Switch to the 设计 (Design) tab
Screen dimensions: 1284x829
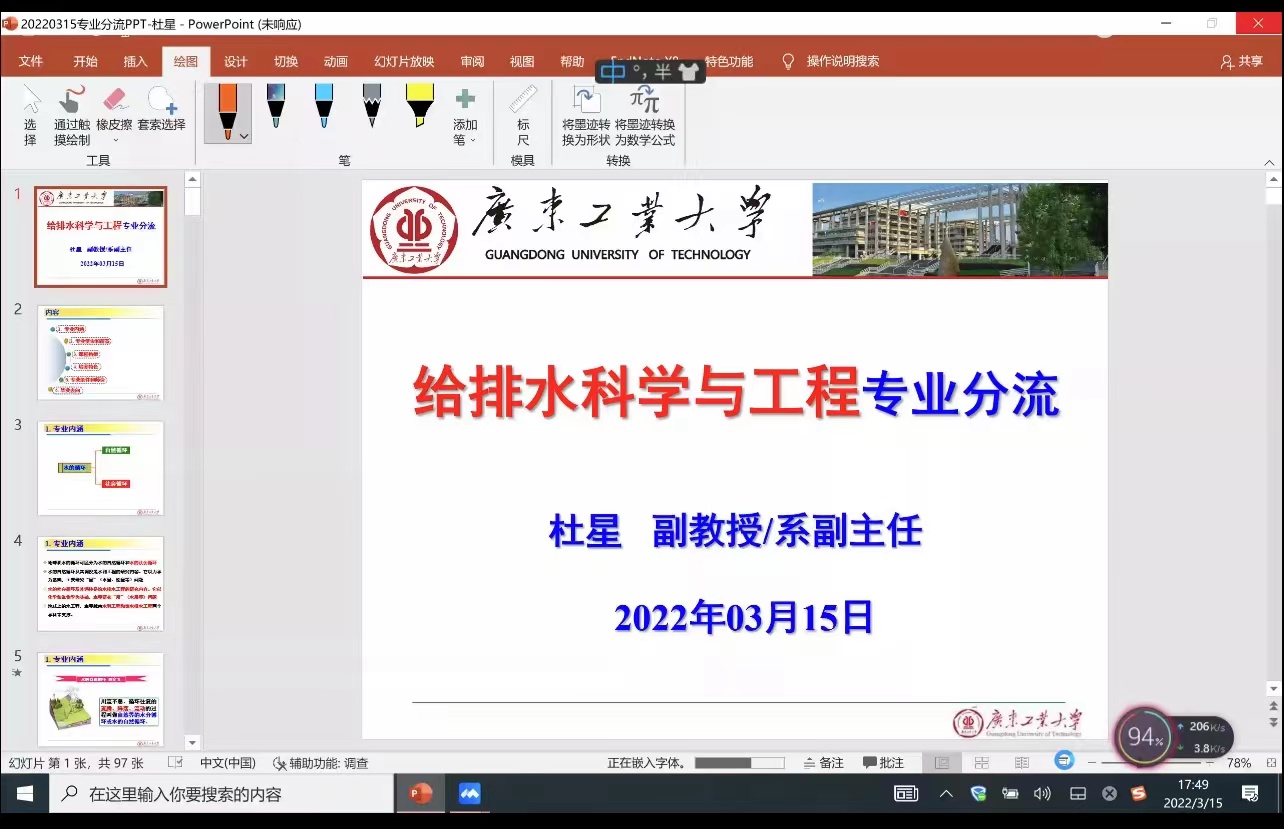point(236,61)
